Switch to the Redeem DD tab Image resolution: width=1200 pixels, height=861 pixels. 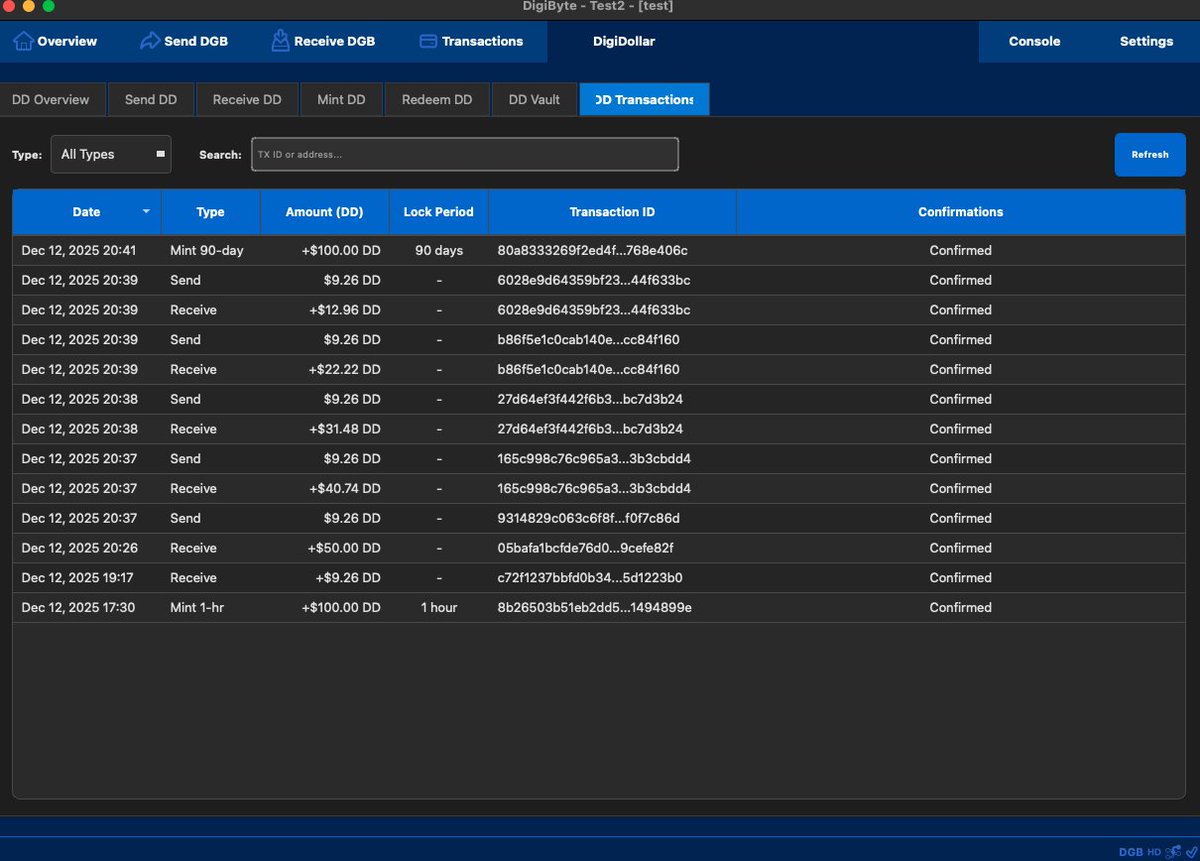[437, 100]
